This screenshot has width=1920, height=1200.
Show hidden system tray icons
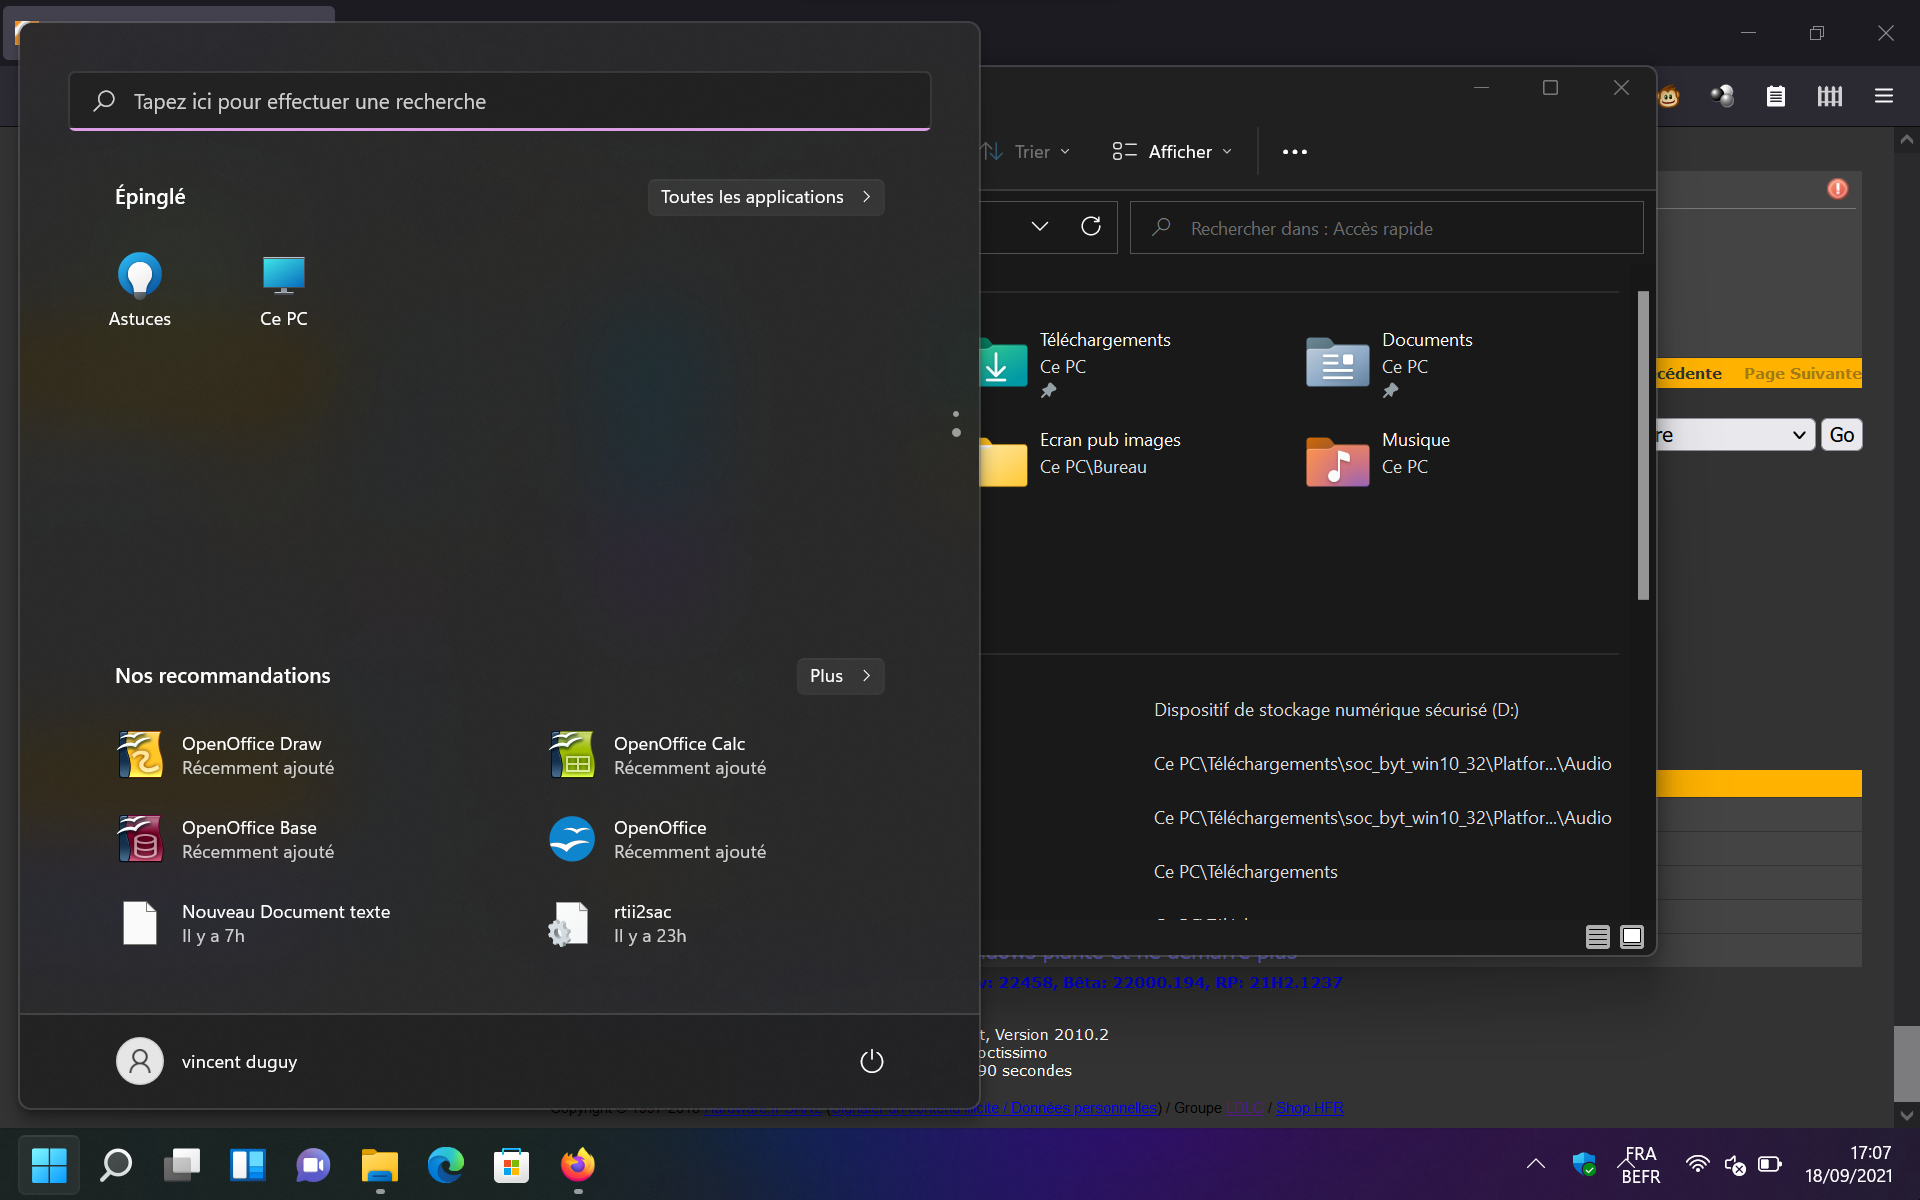coord(1535,1164)
